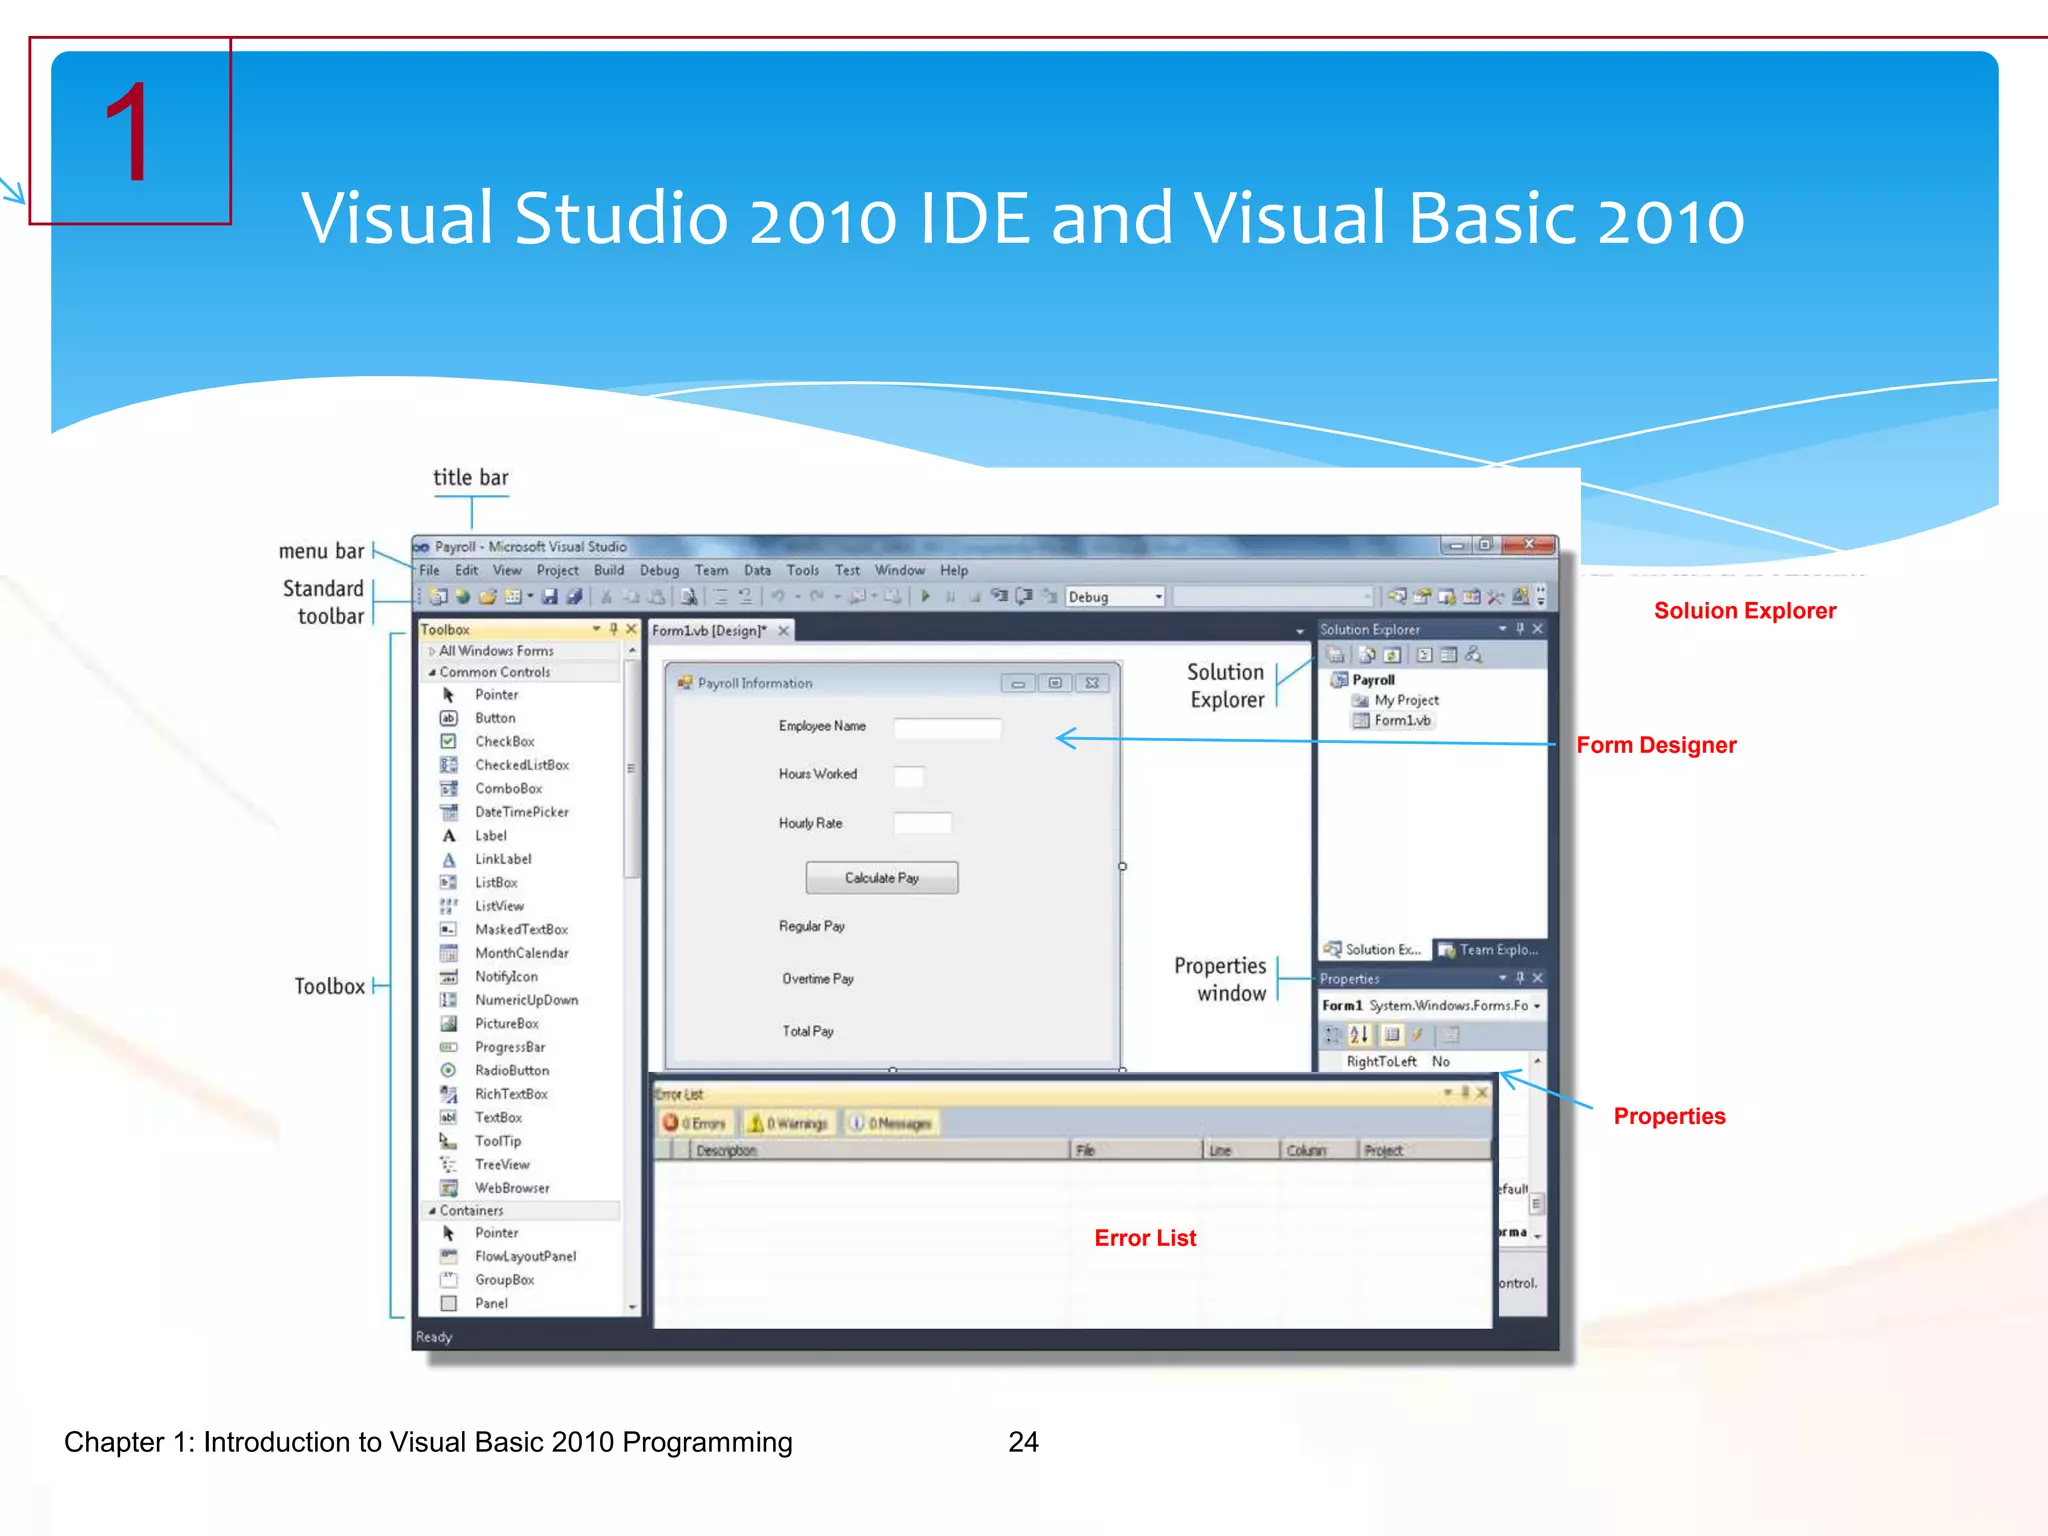Toggle the 0 Warnings filter button
The width and height of the screenshot is (2048, 1536).
[789, 1123]
